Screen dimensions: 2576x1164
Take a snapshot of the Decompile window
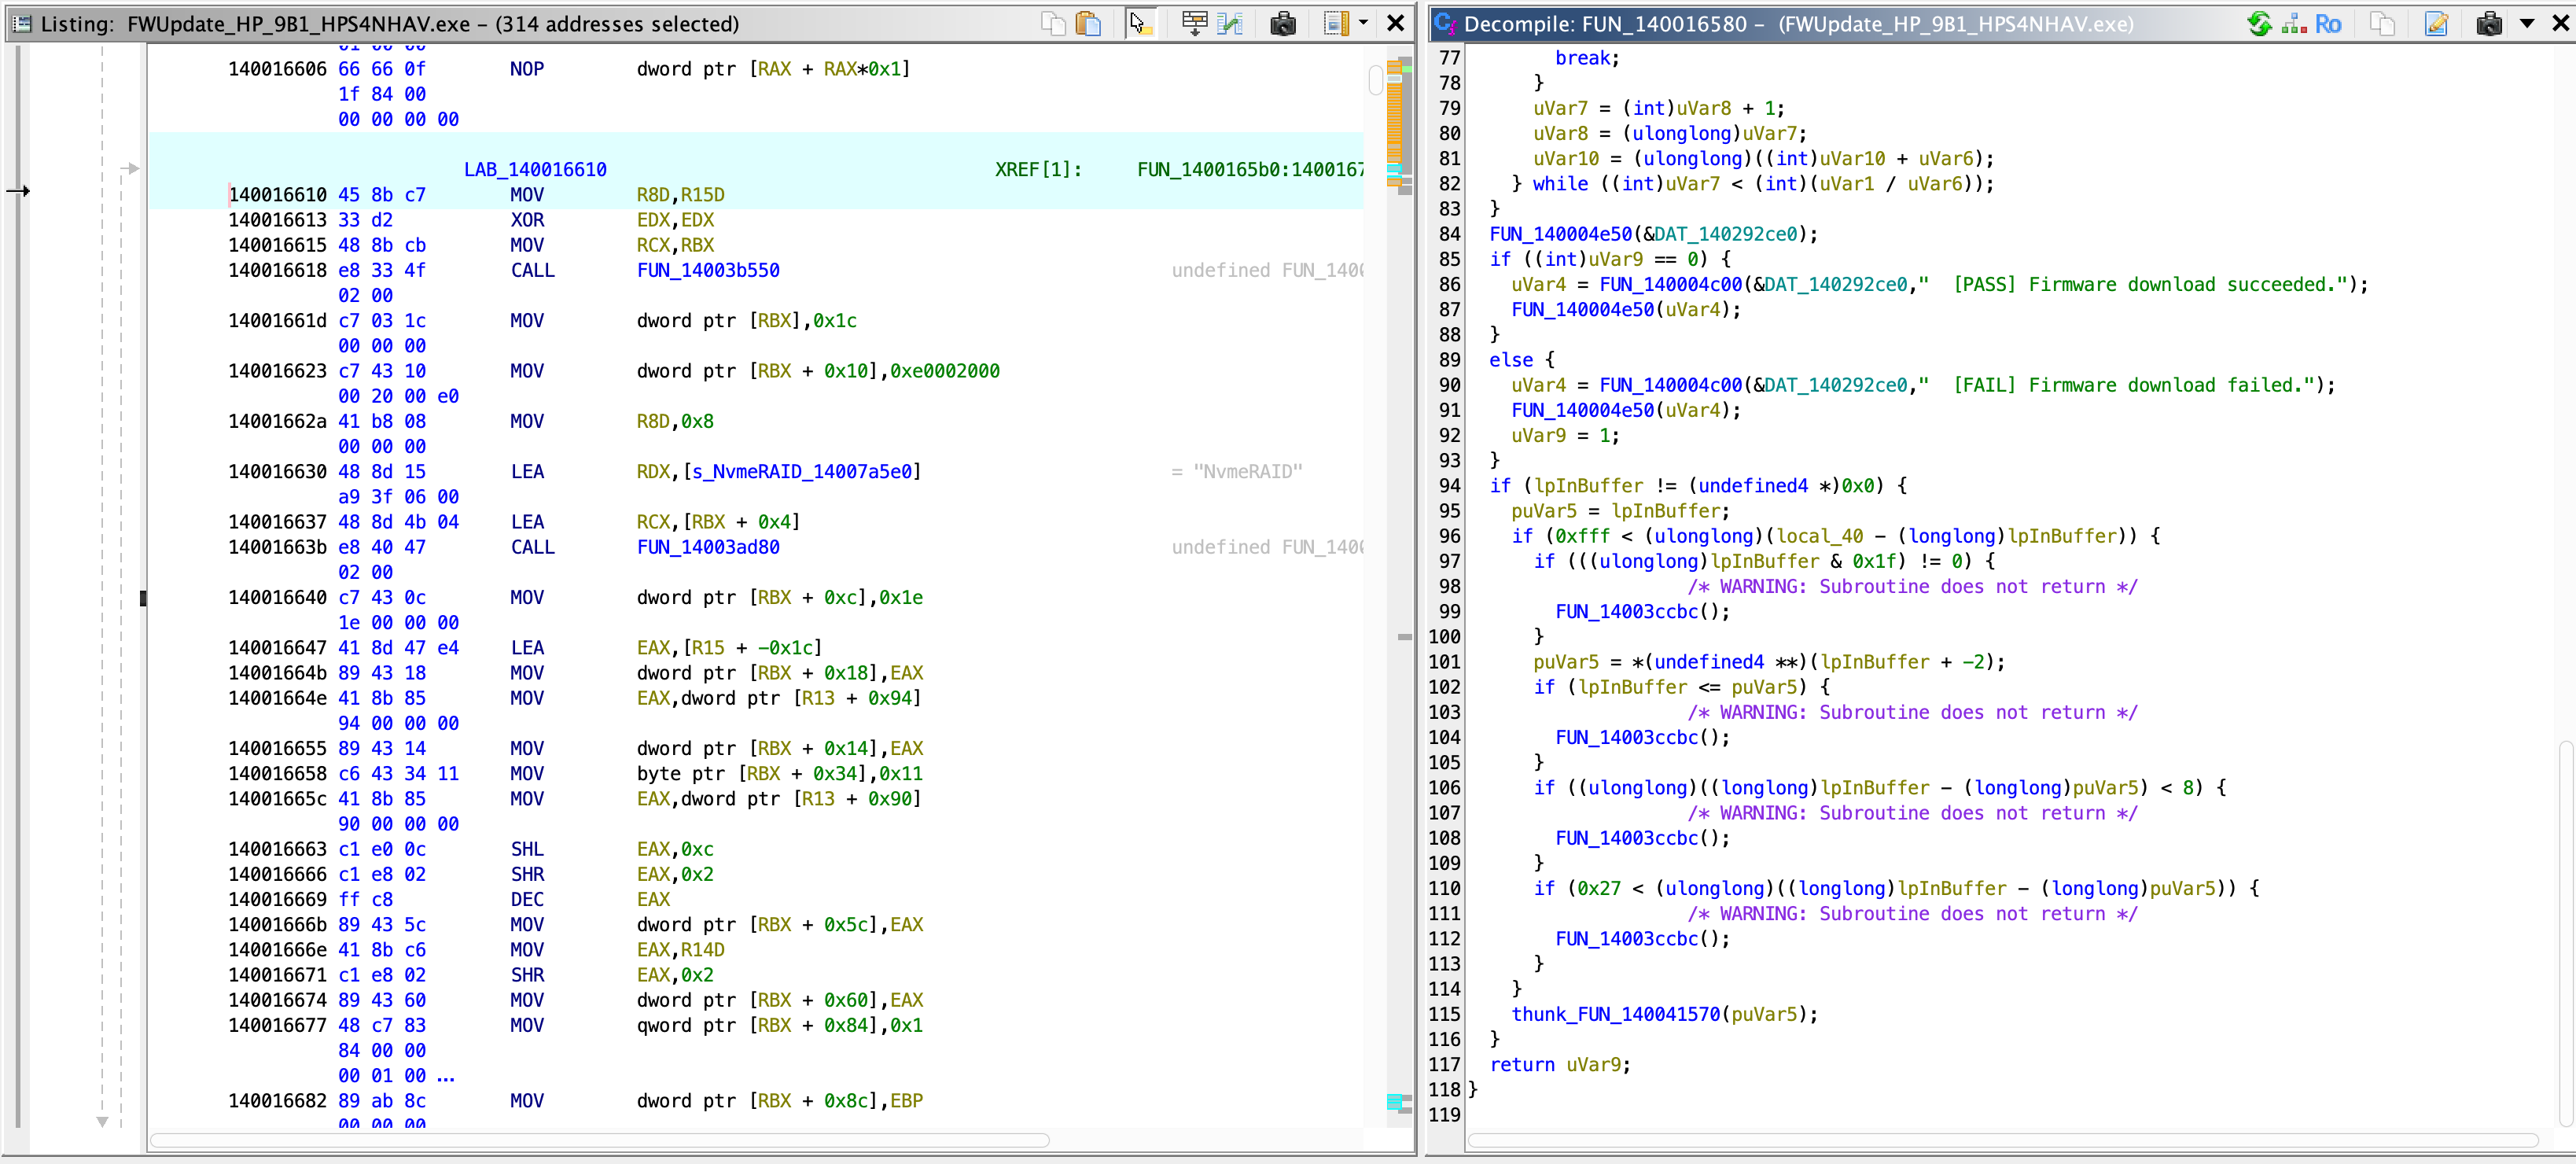(2489, 23)
